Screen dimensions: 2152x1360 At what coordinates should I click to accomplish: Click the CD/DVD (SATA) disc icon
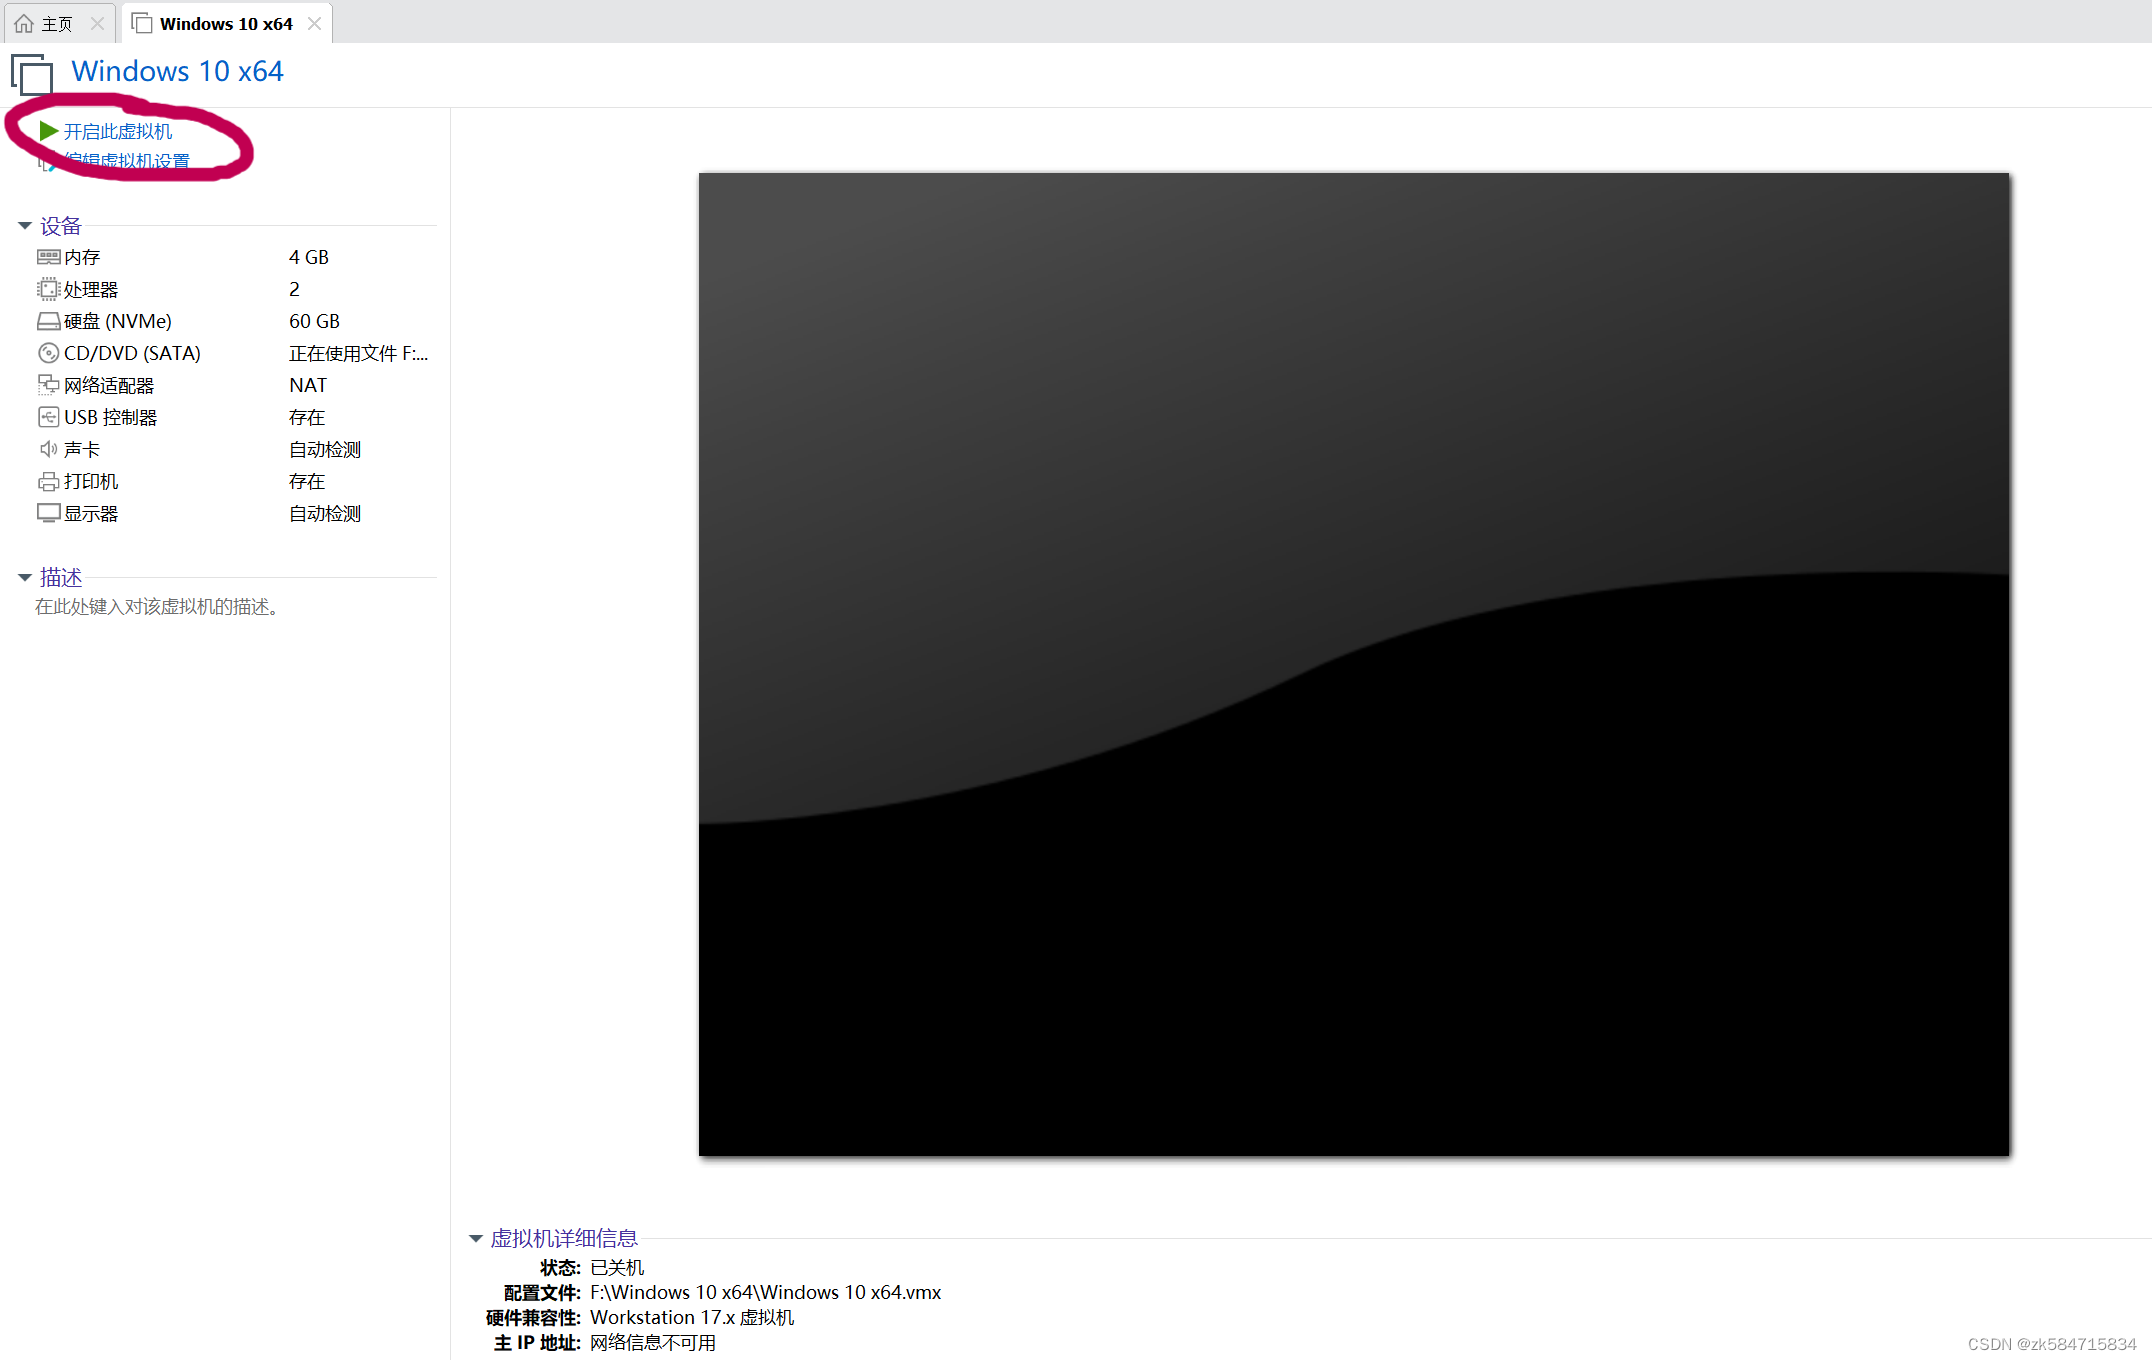click(48, 353)
